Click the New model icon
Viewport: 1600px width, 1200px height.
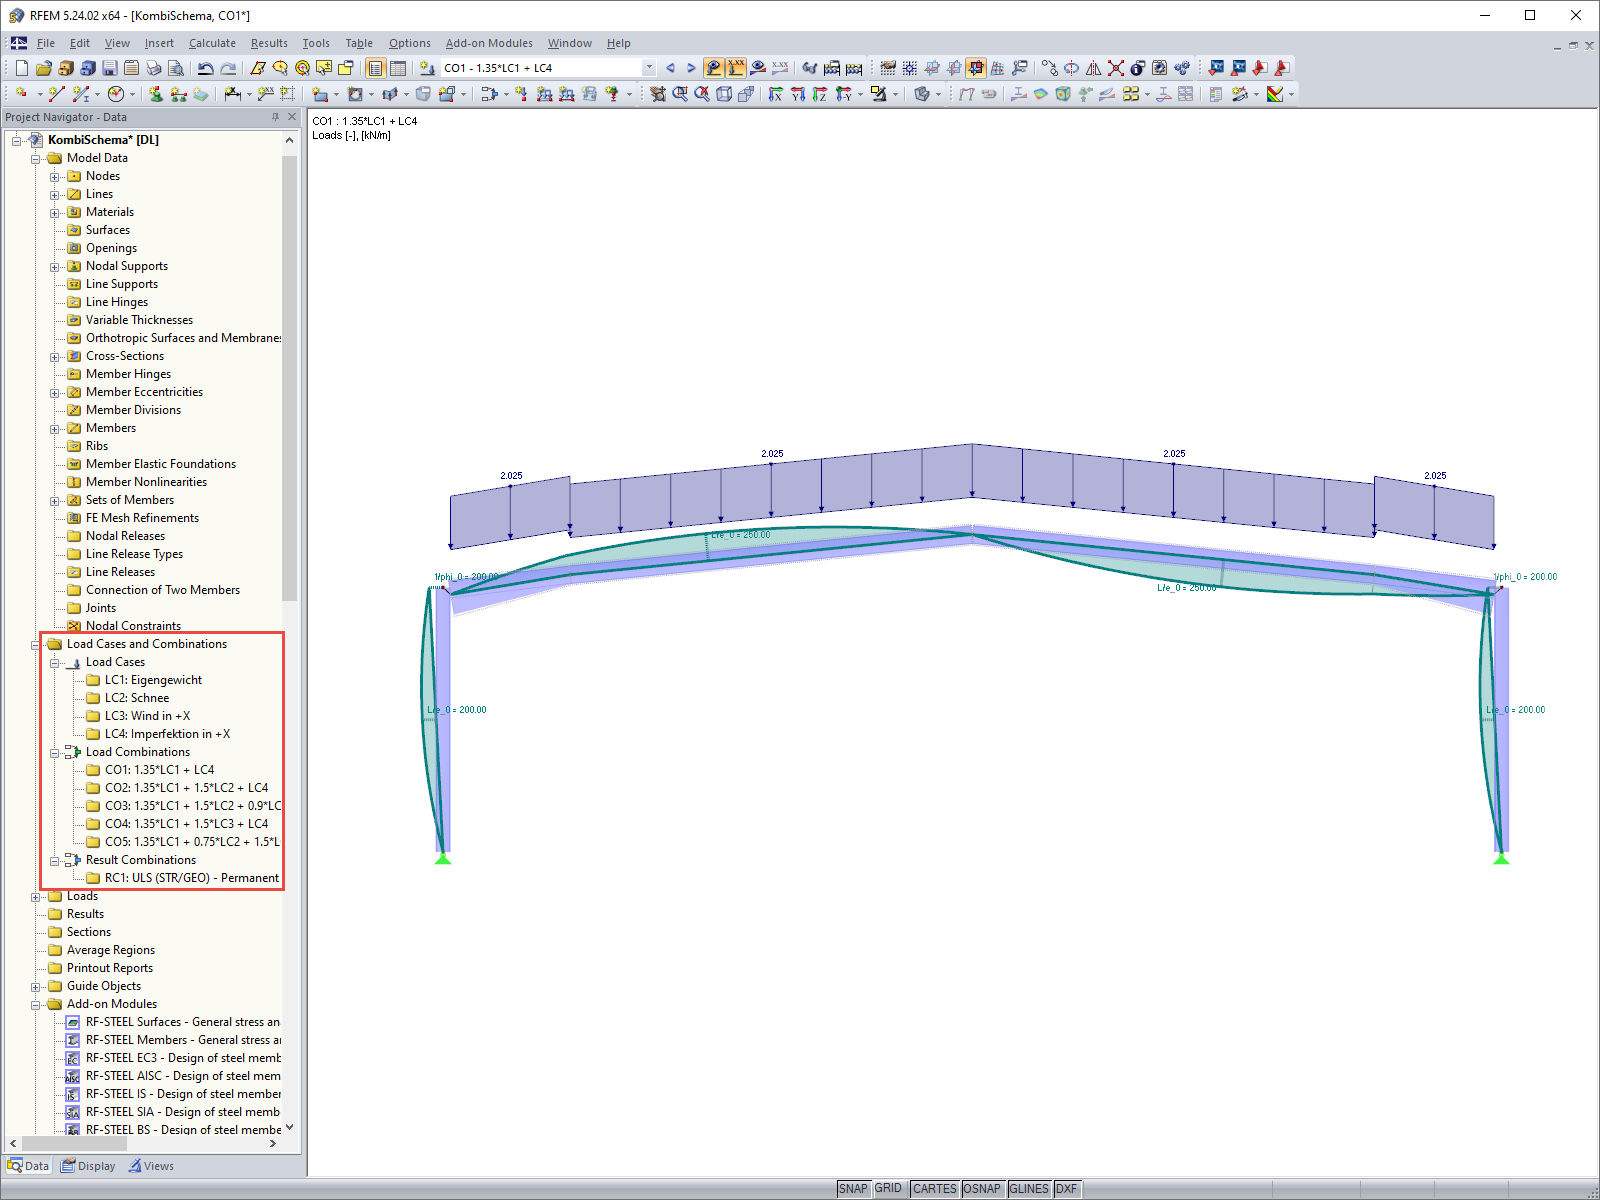(22, 68)
